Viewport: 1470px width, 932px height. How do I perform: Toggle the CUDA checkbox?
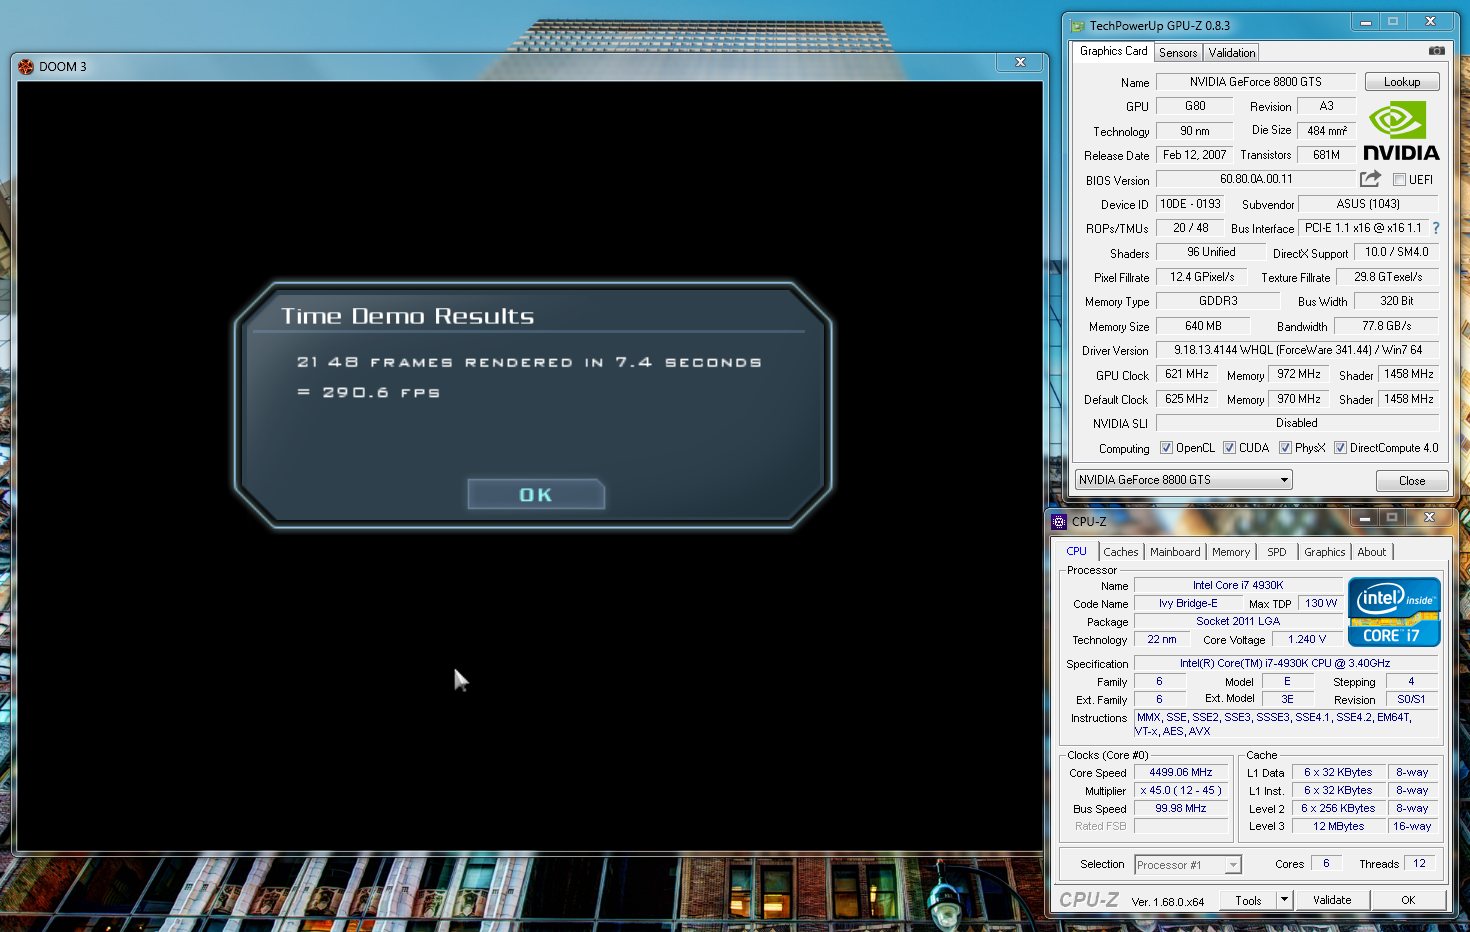(1229, 448)
